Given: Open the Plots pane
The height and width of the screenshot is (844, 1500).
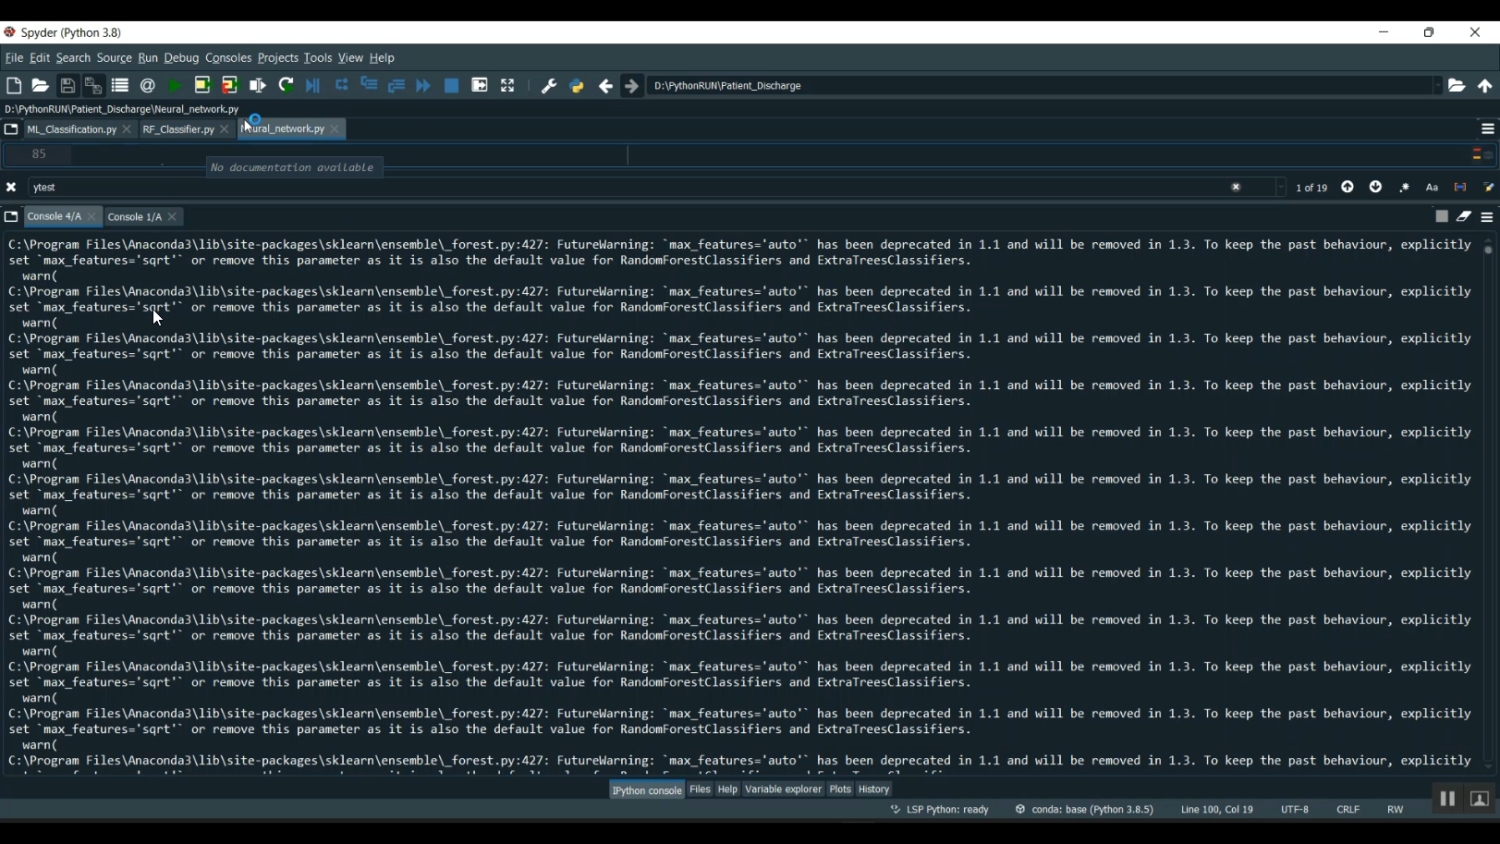Looking at the screenshot, I should (x=840, y=790).
